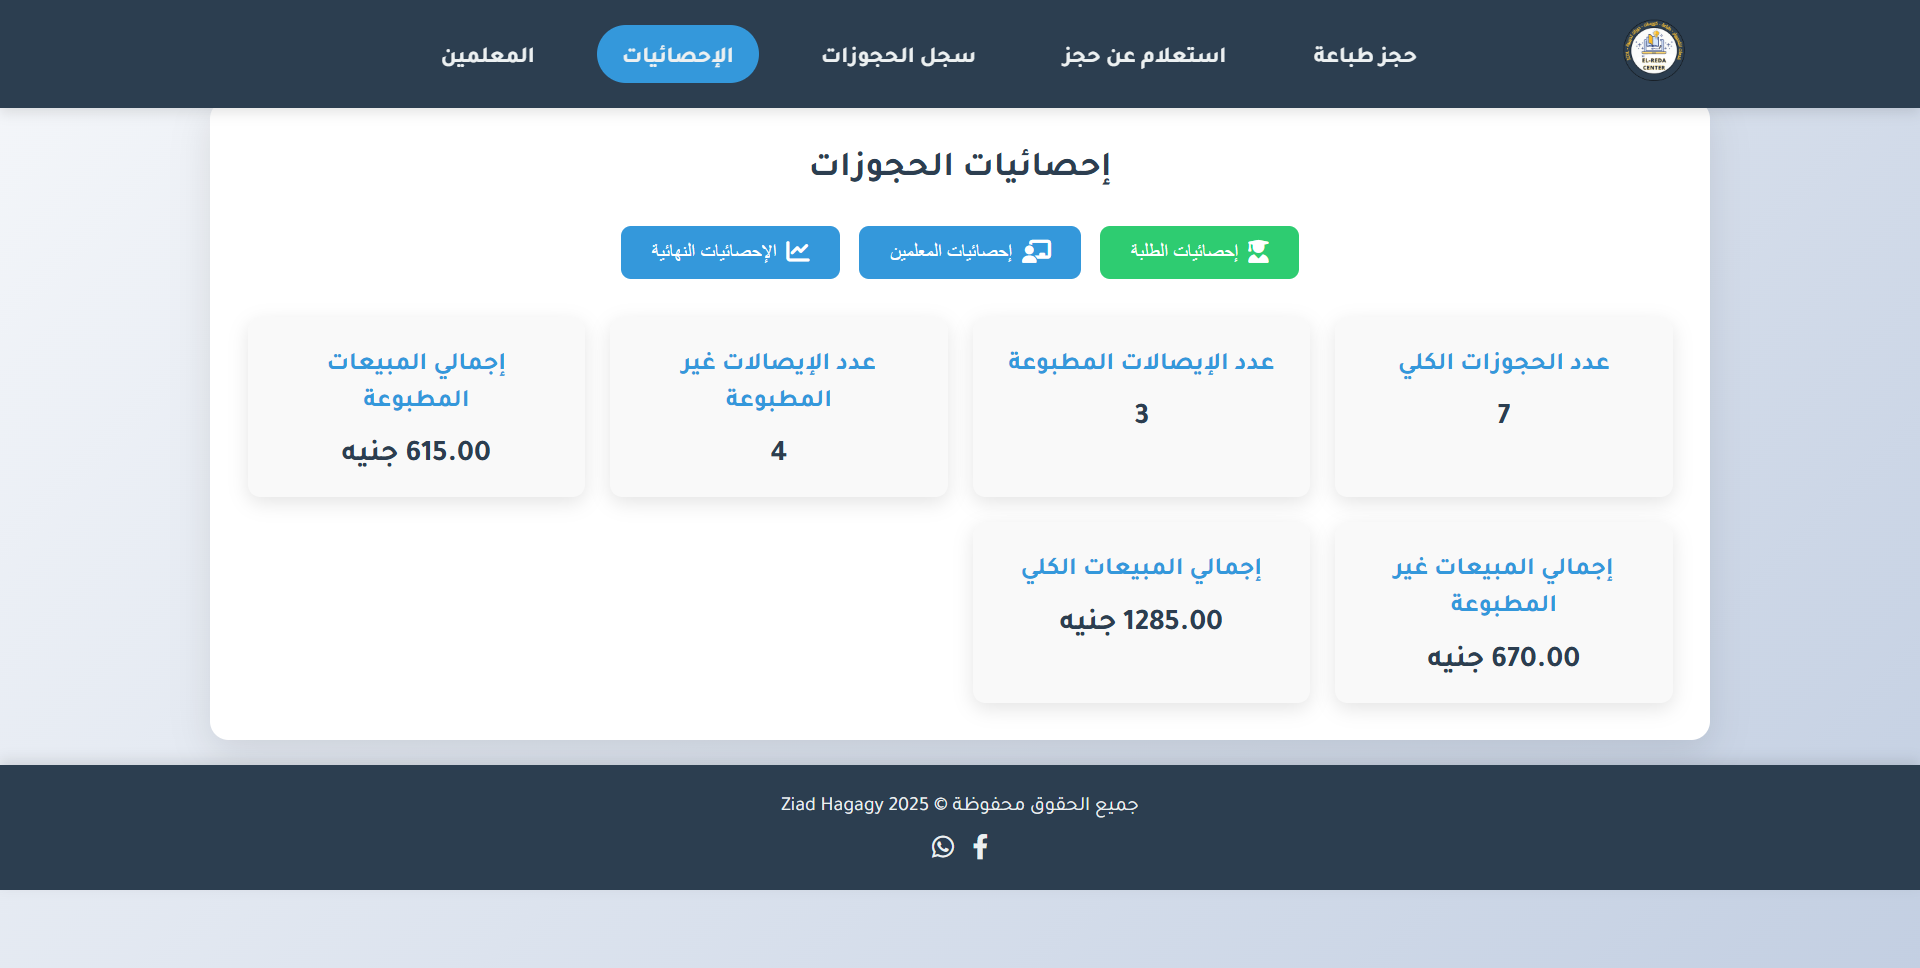Show إحصائيات الطلبة statistics
Screen dimensions: 1920x968
pyautogui.click(x=1199, y=252)
